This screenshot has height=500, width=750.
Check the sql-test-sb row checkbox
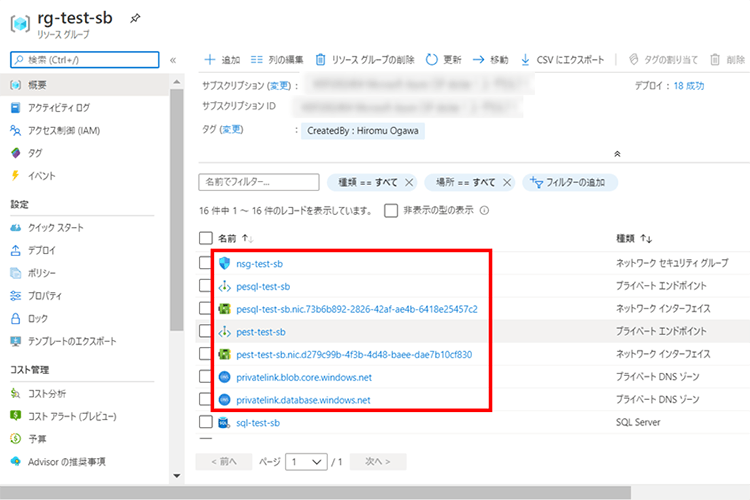tap(206, 422)
